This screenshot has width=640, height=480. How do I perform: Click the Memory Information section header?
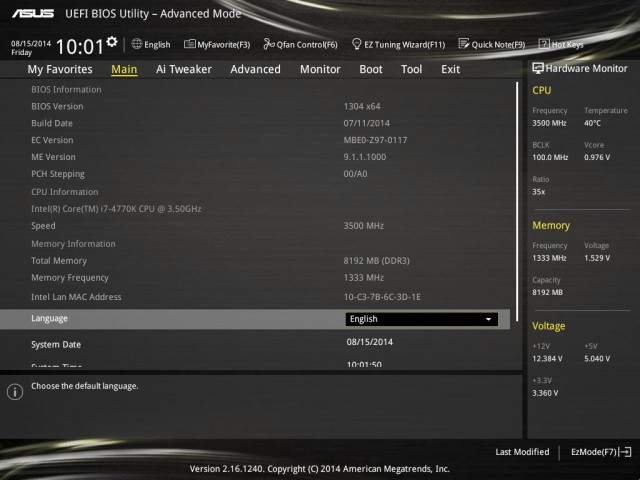(73, 244)
